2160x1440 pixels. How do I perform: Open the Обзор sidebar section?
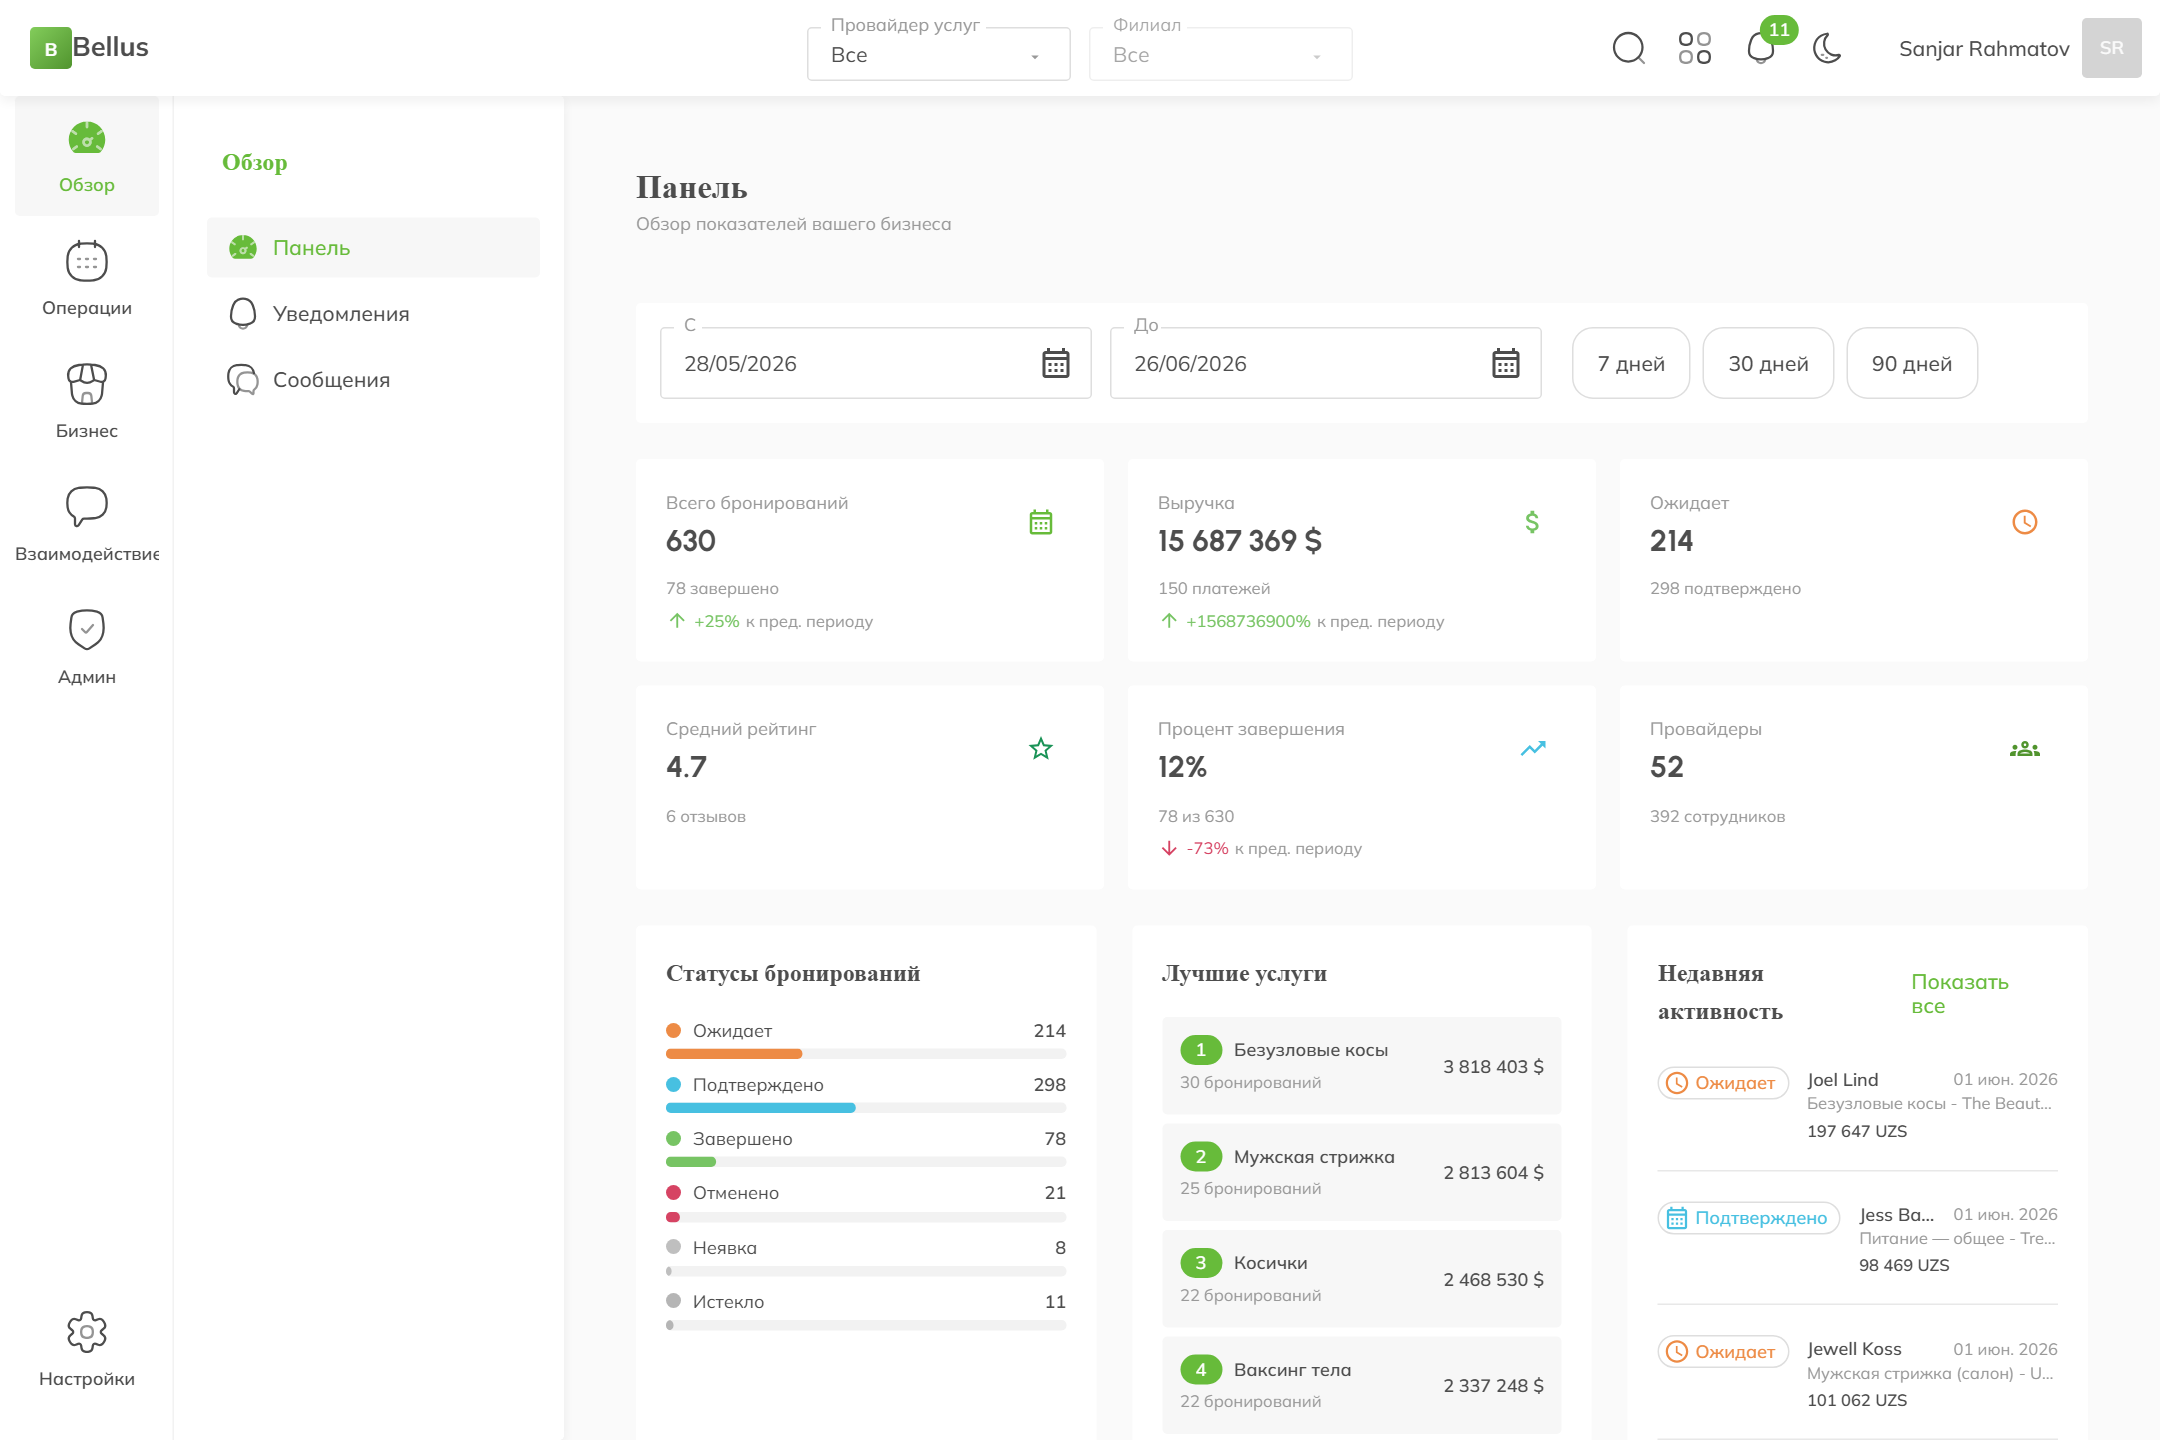tap(87, 157)
